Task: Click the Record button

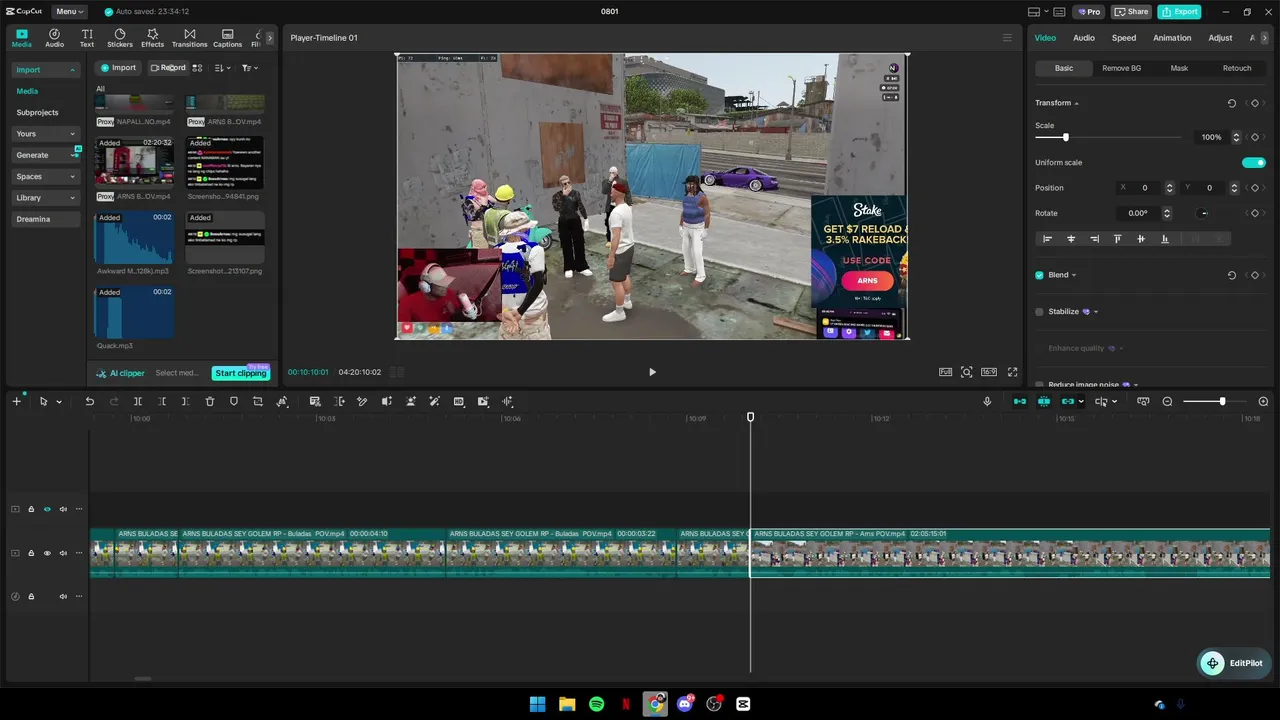Action: tap(167, 68)
